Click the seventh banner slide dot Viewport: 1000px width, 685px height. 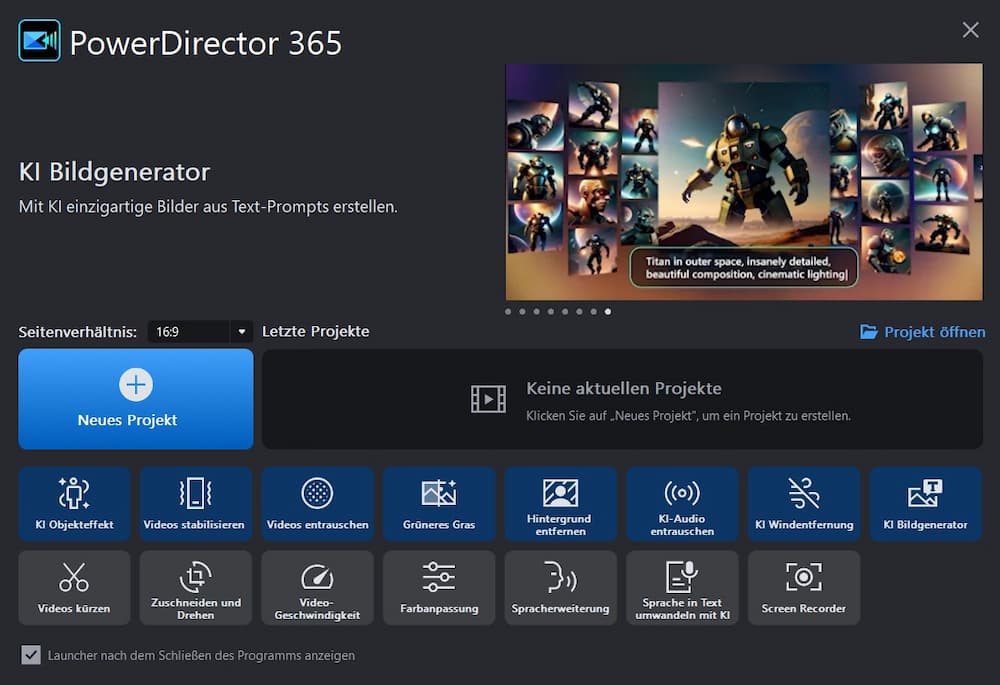594,312
